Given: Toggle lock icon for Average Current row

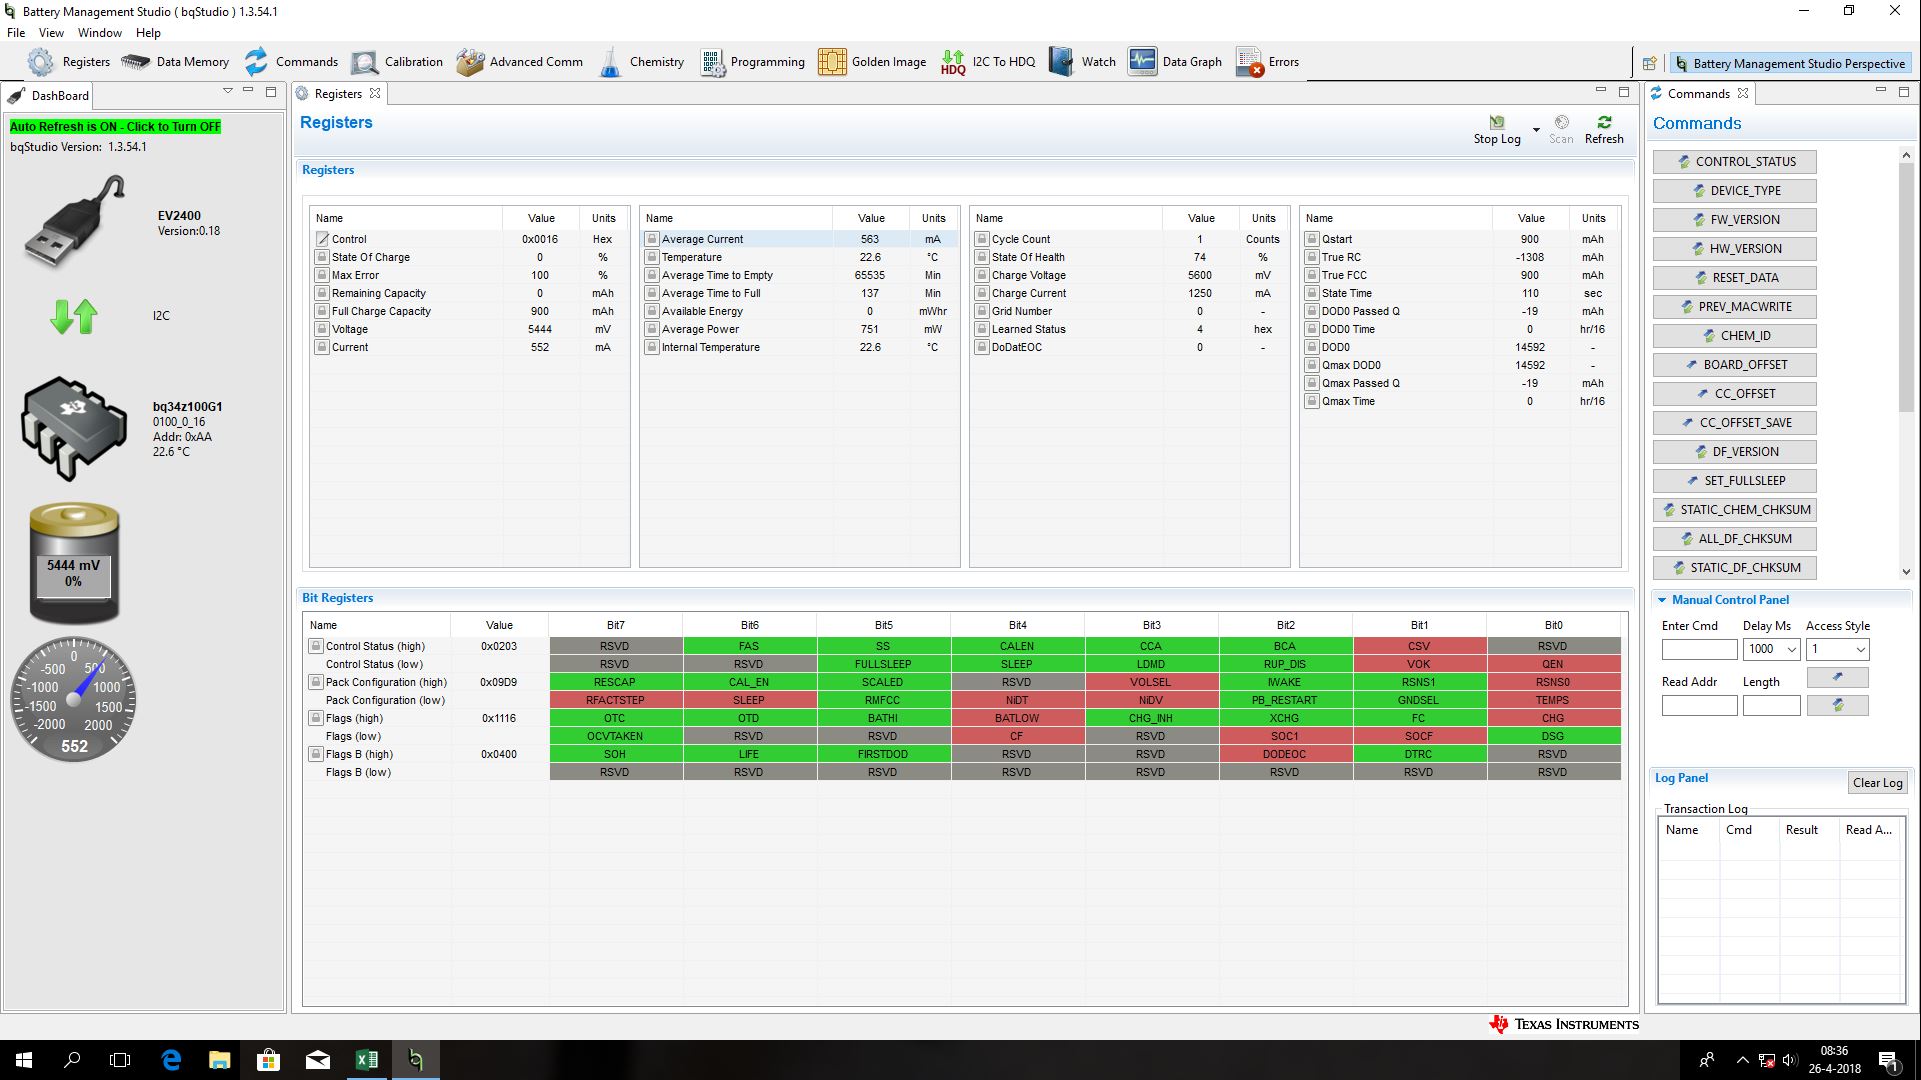Looking at the screenshot, I should click(x=652, y=239).
